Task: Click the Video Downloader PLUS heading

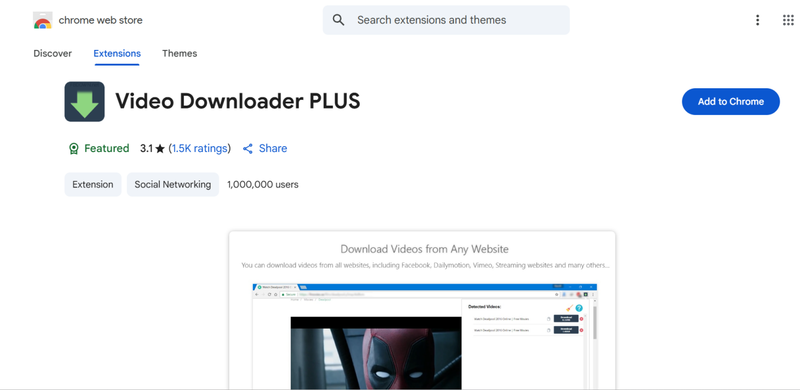Action: (x=238, y=101)
